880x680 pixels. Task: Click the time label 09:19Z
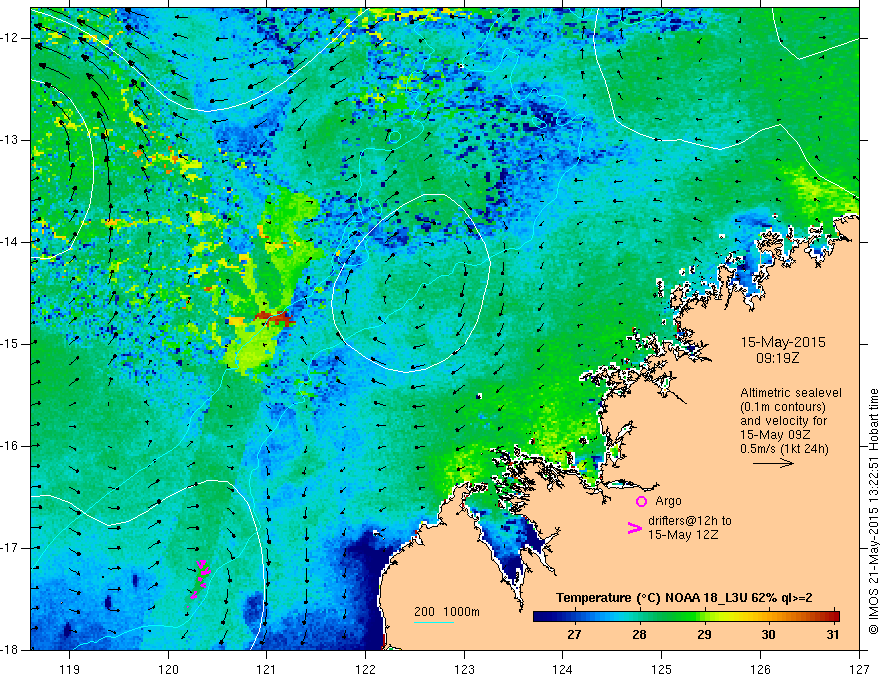pyautogui.click(x=777, y=357)
